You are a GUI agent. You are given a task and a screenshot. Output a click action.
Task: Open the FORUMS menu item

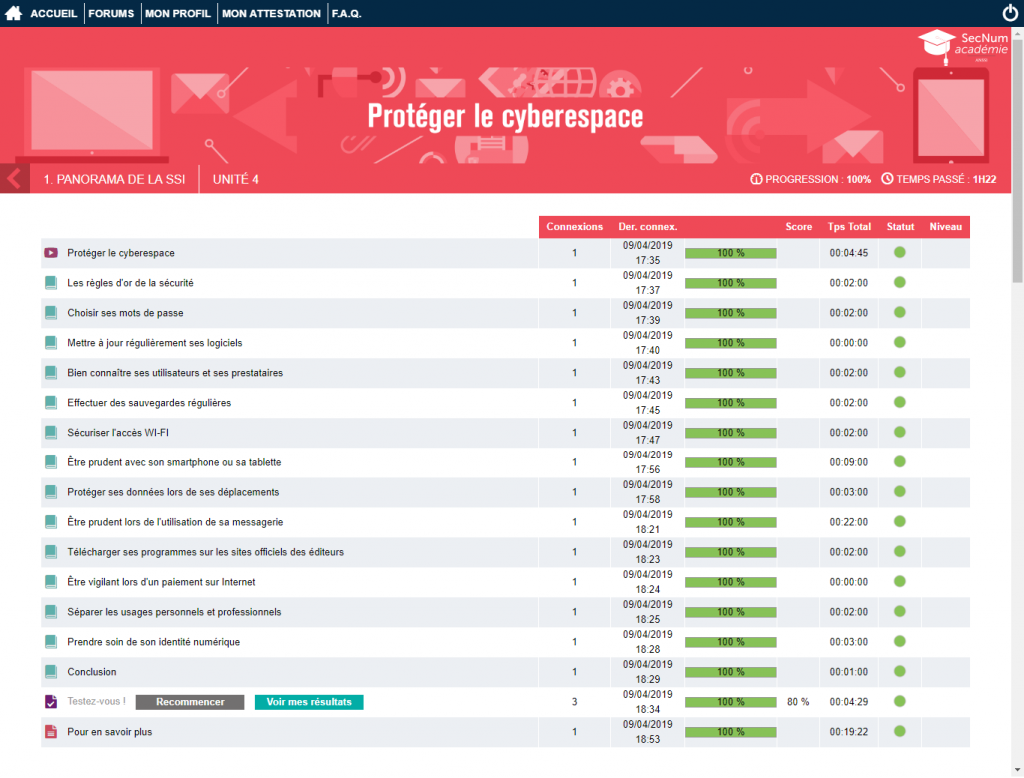click(x=110, y=14)
